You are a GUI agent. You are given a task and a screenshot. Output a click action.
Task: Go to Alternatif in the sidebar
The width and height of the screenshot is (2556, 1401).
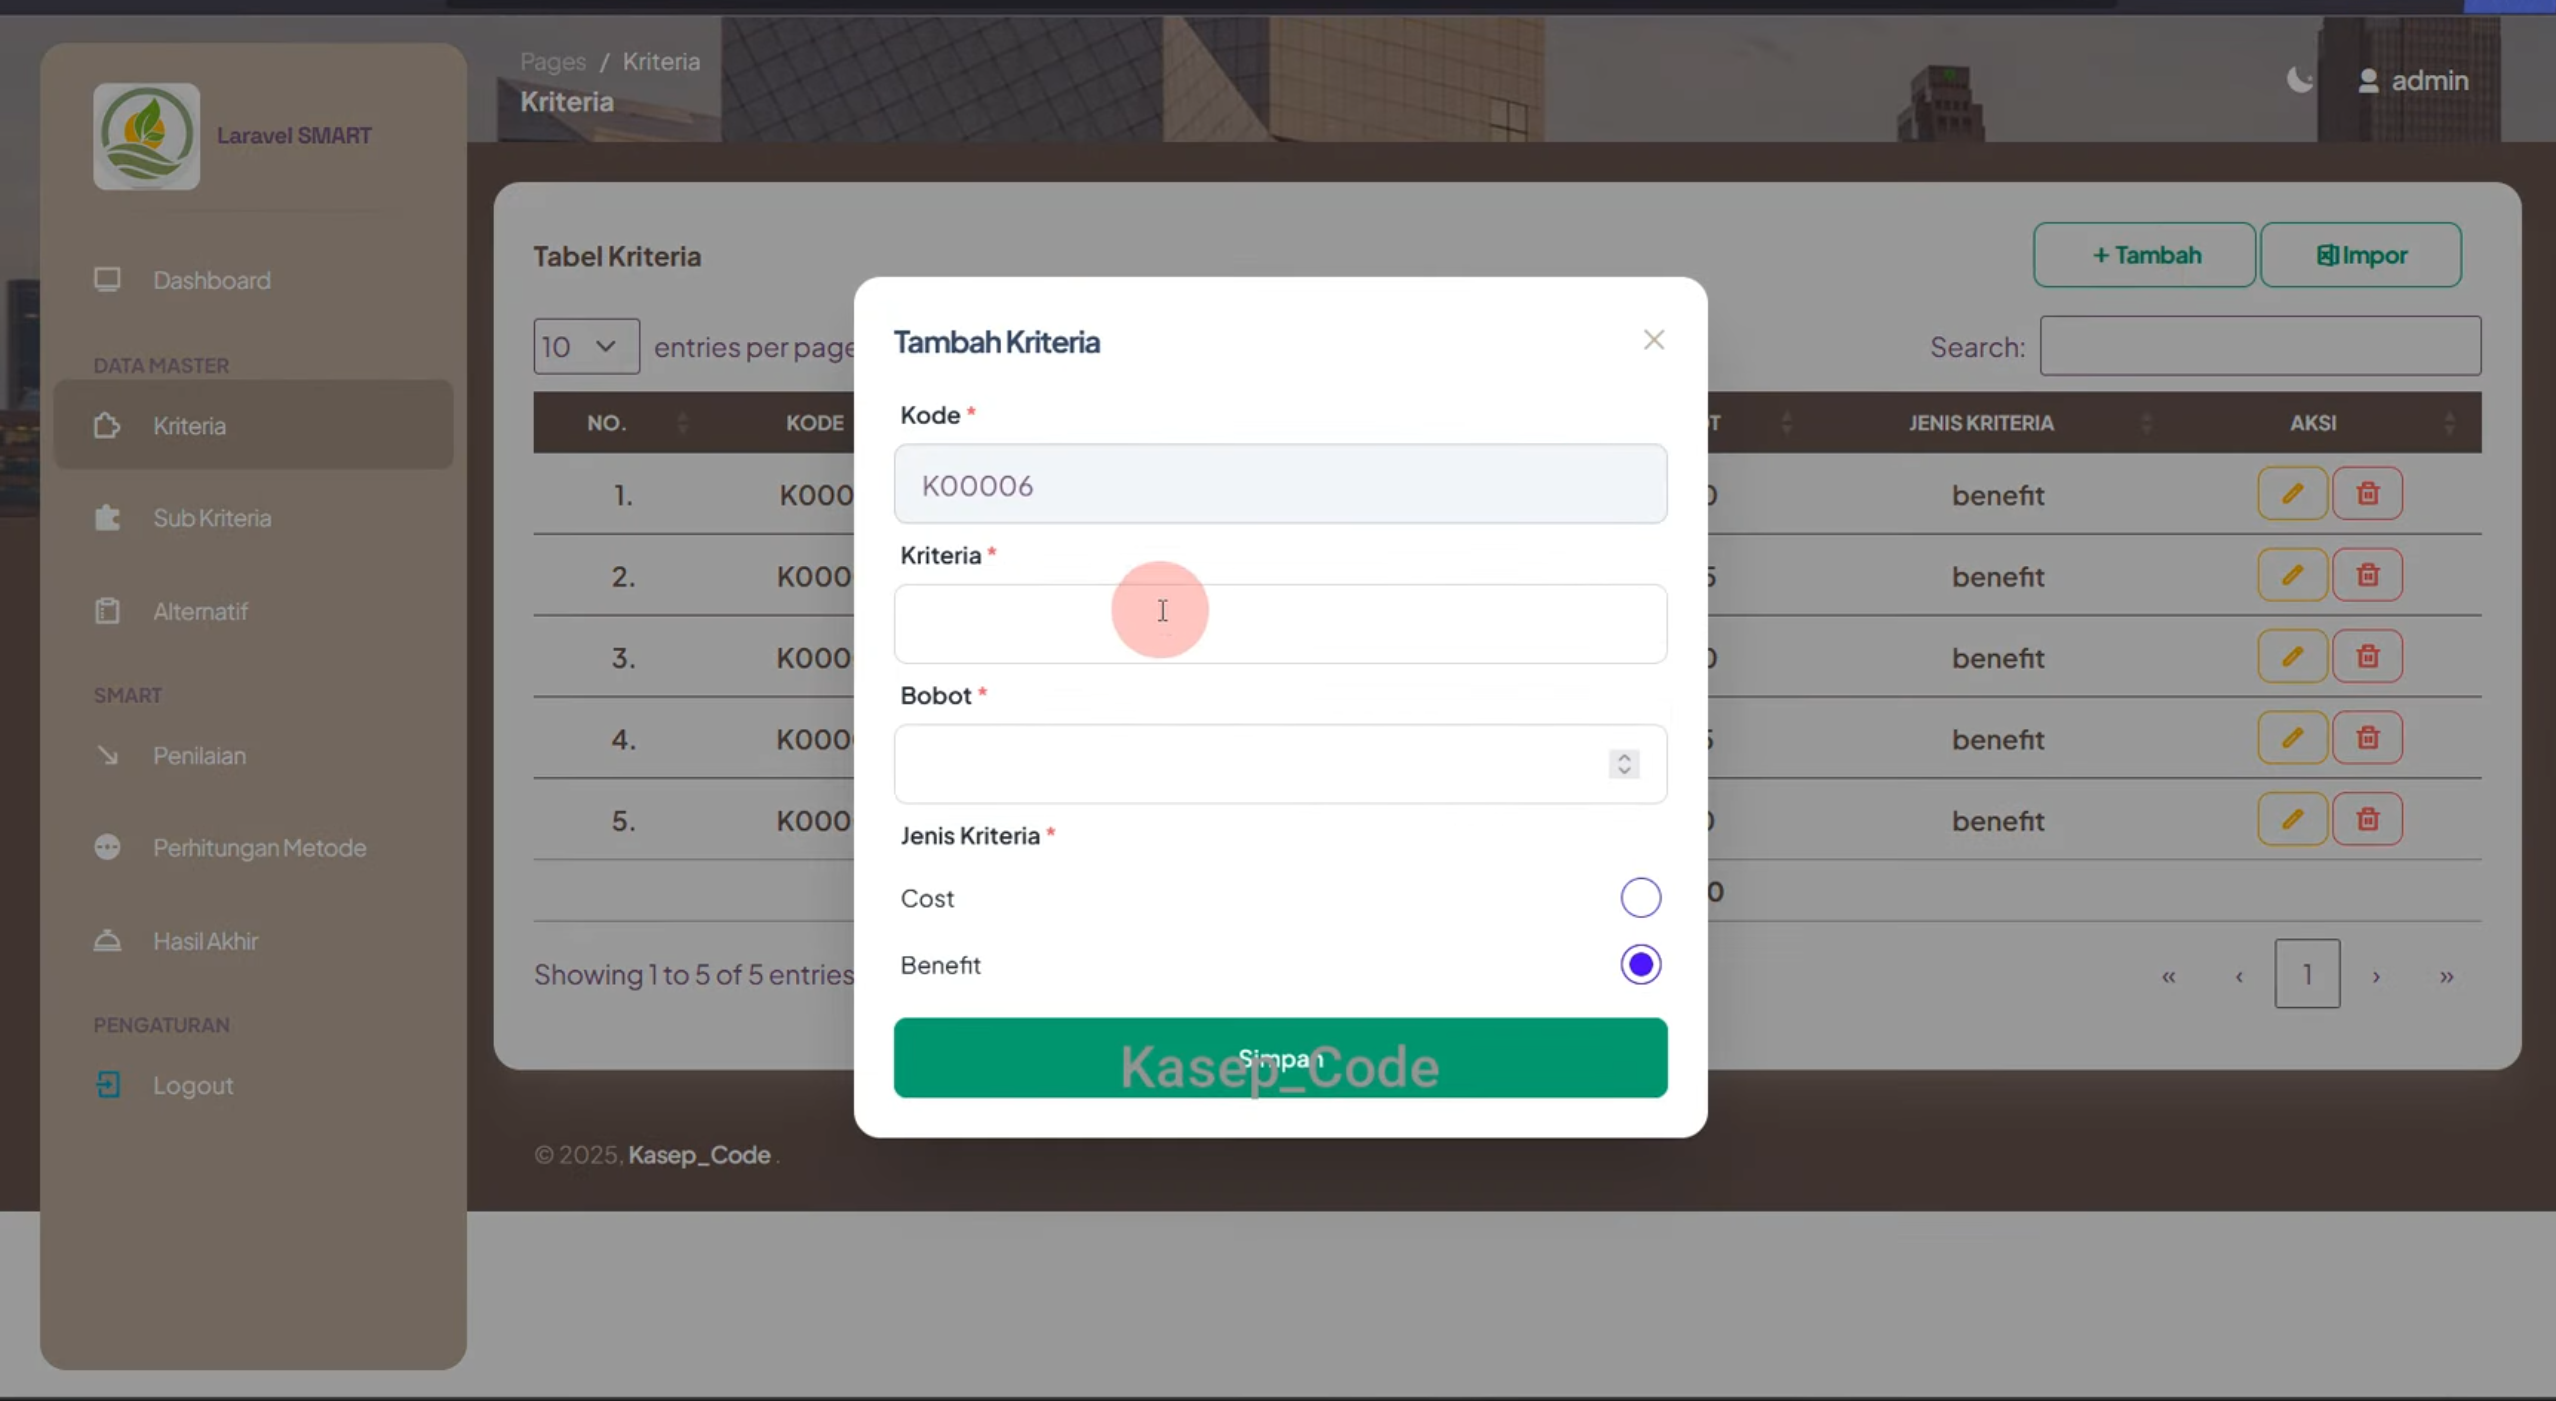tap(200, 611)
